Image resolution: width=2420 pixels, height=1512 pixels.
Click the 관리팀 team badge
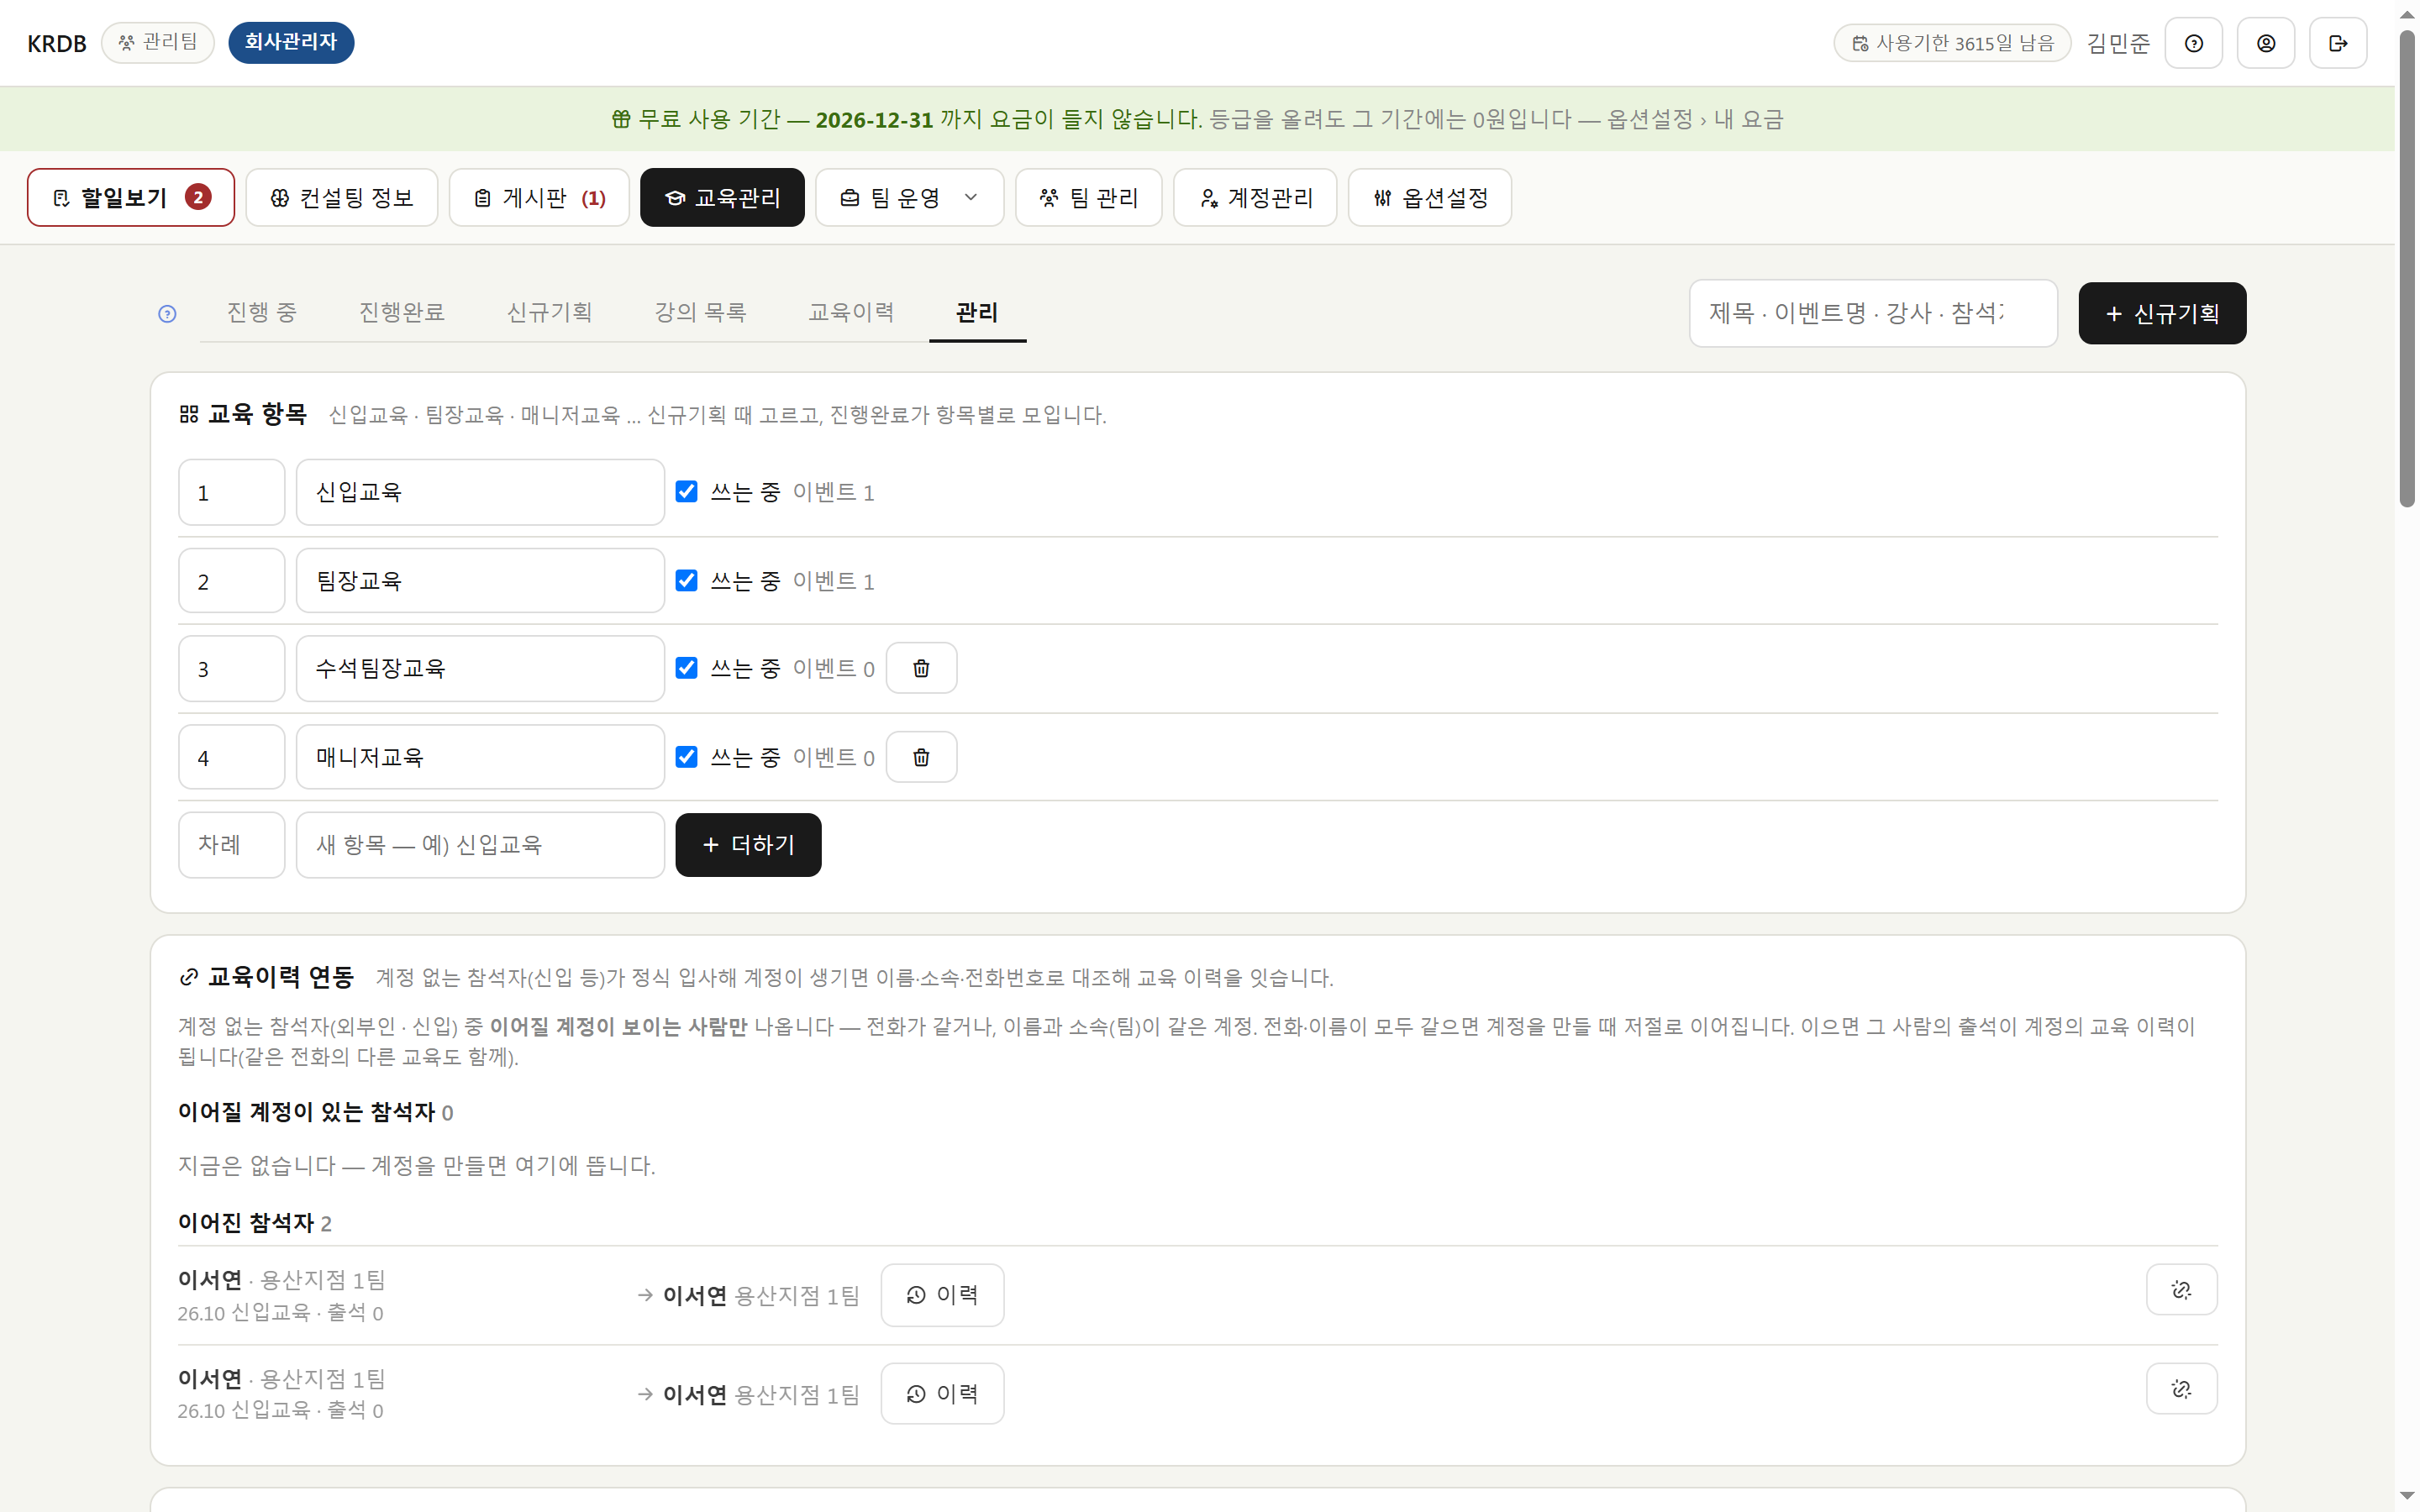pos(158,42)
